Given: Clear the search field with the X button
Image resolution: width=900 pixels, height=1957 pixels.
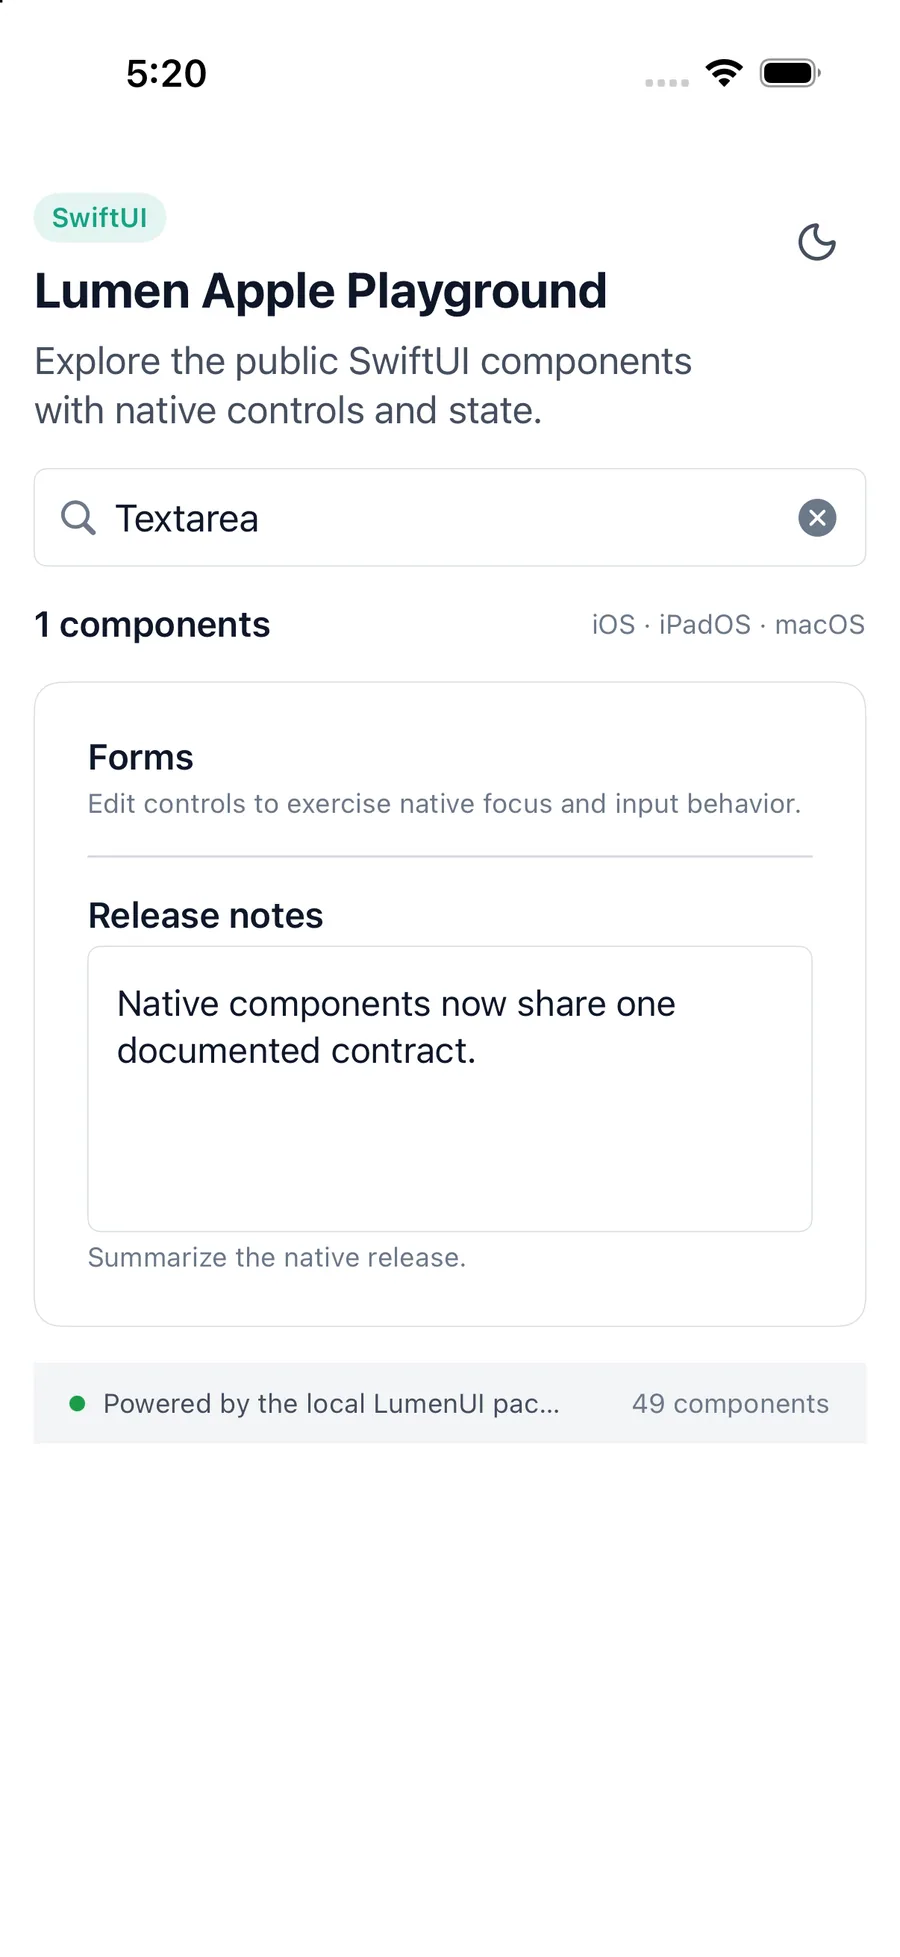Looking at the screenshot, I should click(817, 518).
